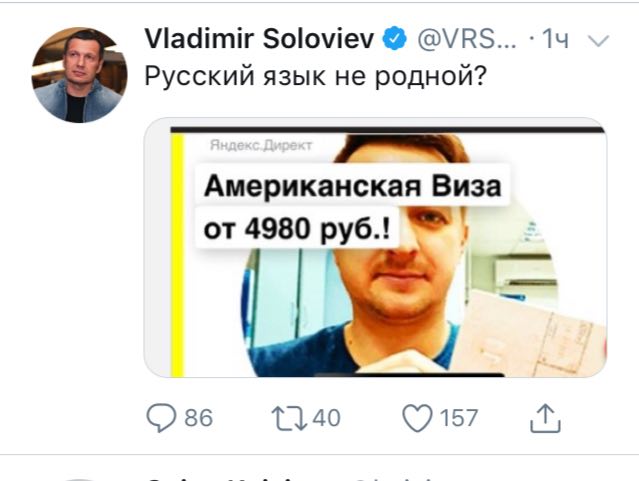This screenshot has height=481, width=639.
Task: Click the yellow stripe in ad image
Action: click(177, 256)
